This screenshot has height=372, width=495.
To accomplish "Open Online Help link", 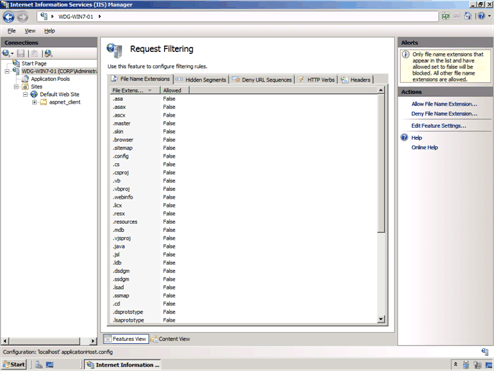I will tap(424, 147).
